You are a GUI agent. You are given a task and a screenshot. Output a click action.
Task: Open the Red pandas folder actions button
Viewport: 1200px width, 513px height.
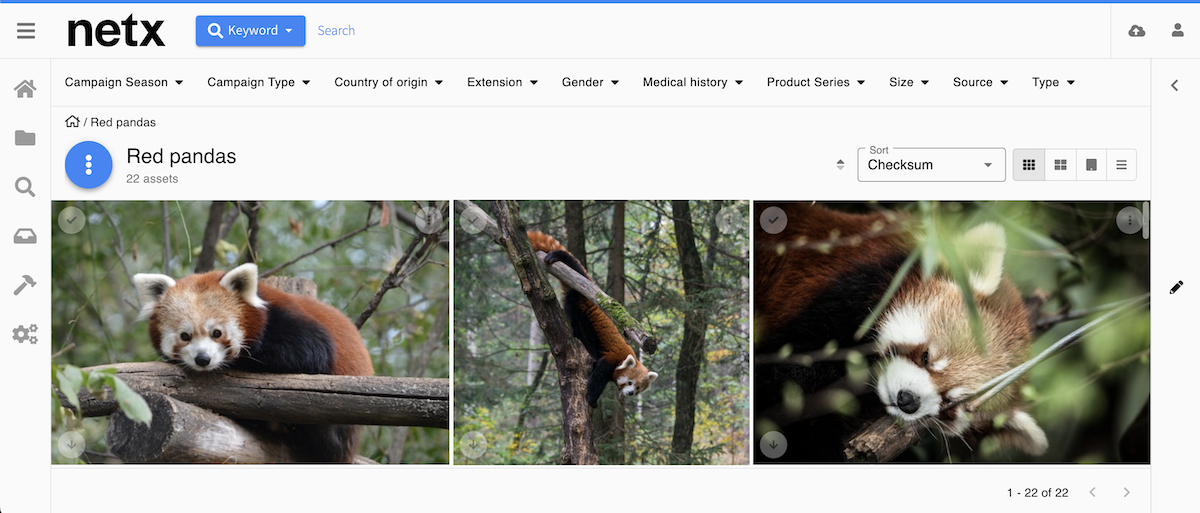(89, 165)
